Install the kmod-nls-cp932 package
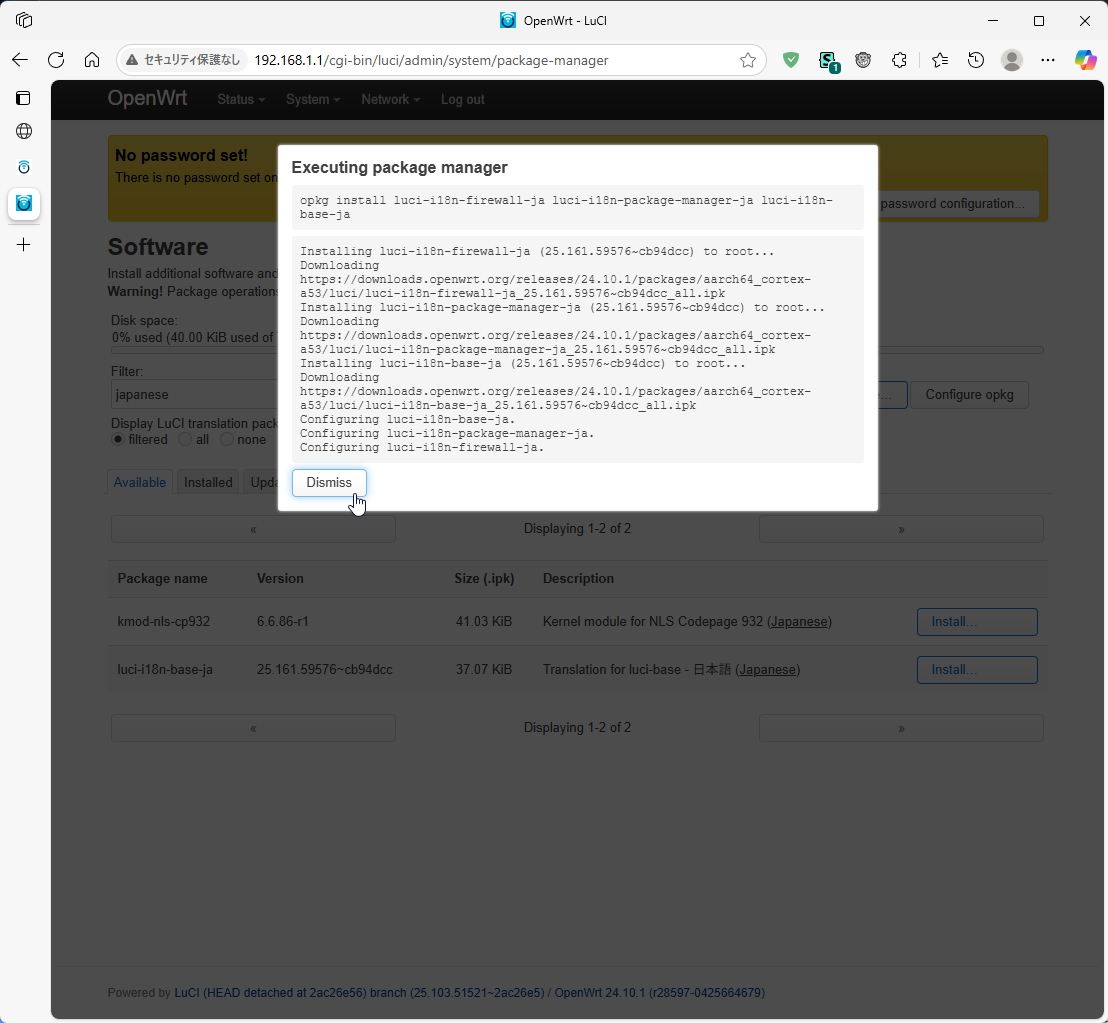This screenshot has width=1108, height=1023. tap(977, 622)
